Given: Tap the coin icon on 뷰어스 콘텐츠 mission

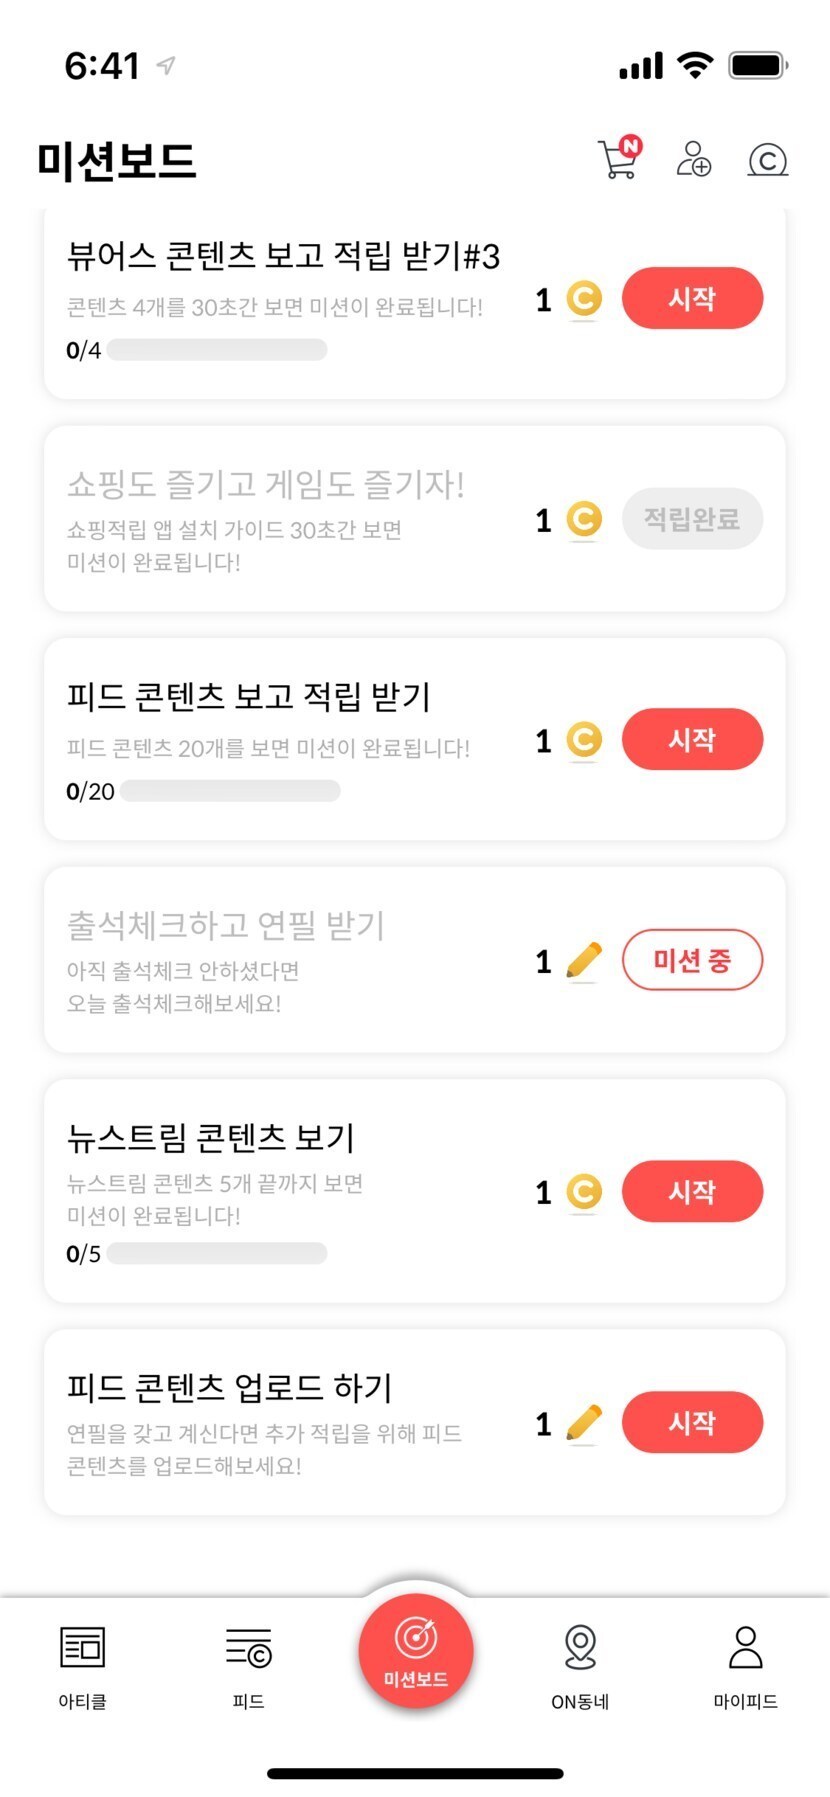Looking at the screenshot, I should (x=584, y=299).
